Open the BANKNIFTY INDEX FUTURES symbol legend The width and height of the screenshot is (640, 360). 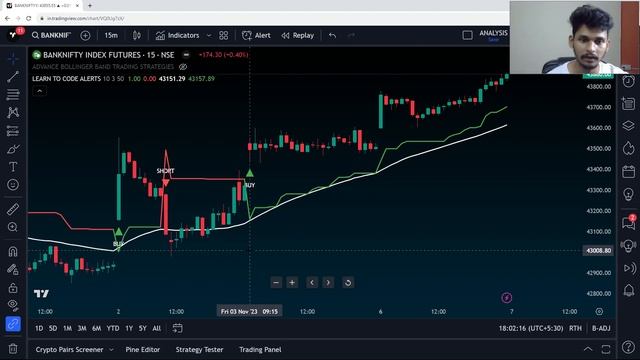[x=109, y=55]
